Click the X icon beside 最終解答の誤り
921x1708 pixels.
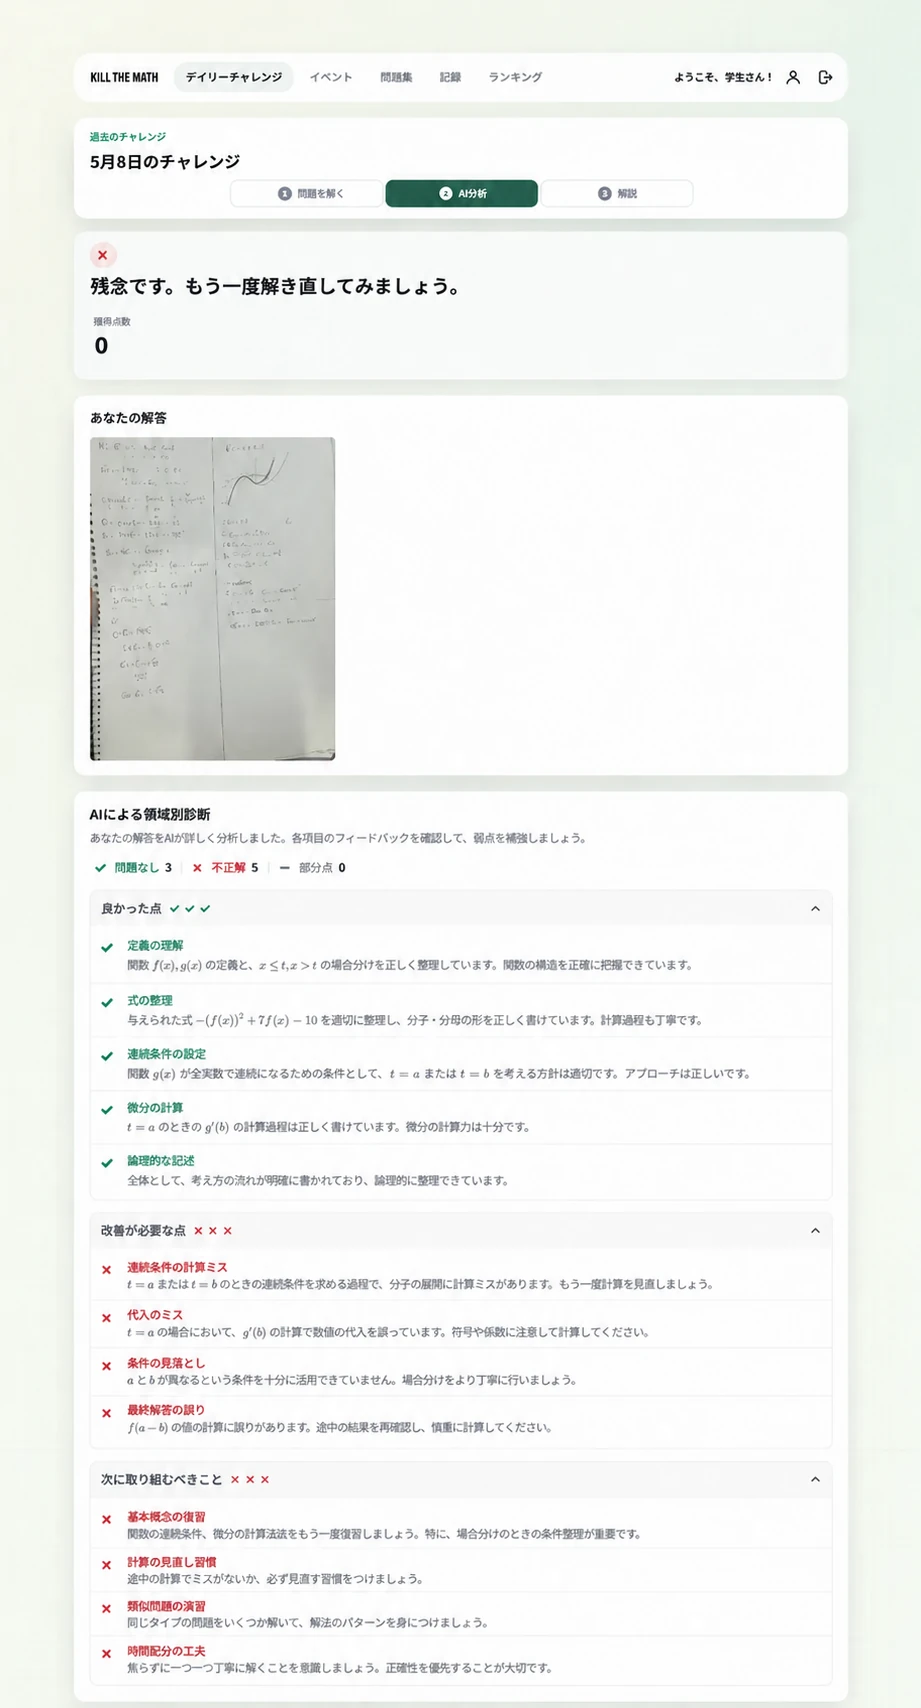(107, 1413)
